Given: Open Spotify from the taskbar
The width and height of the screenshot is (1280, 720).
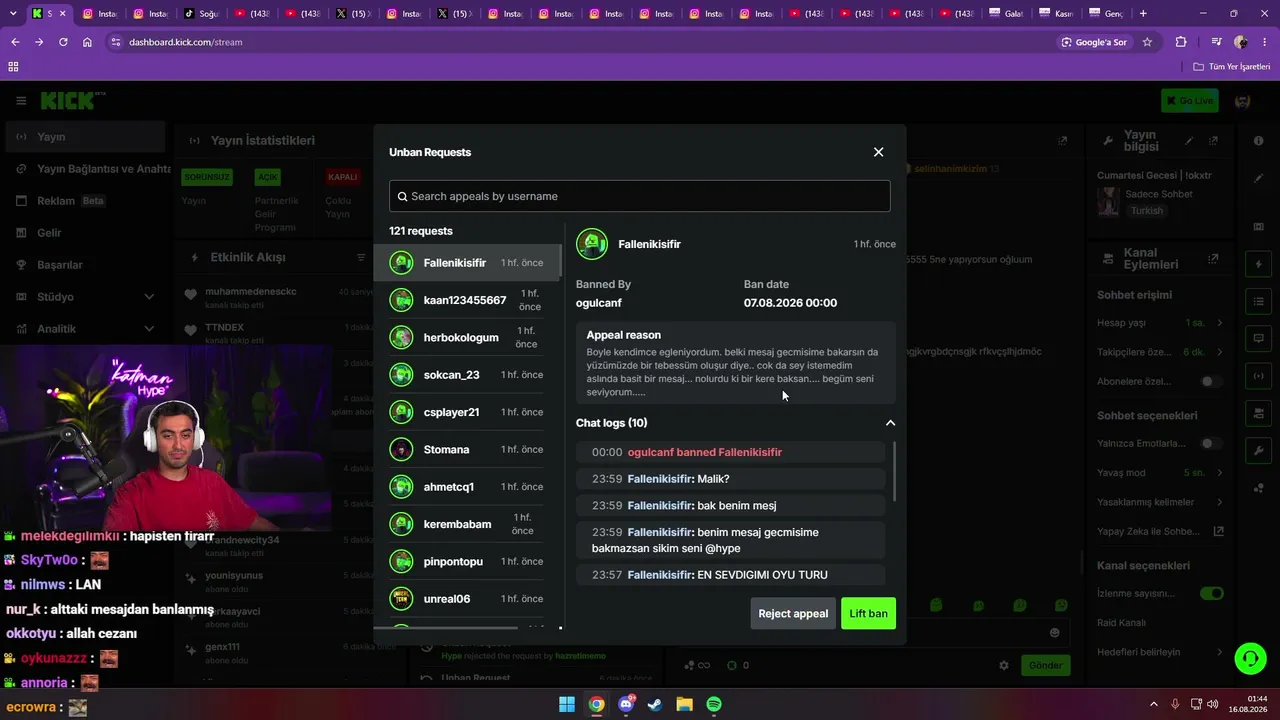Looking at the screenshot, I should (x=714, y=704).
